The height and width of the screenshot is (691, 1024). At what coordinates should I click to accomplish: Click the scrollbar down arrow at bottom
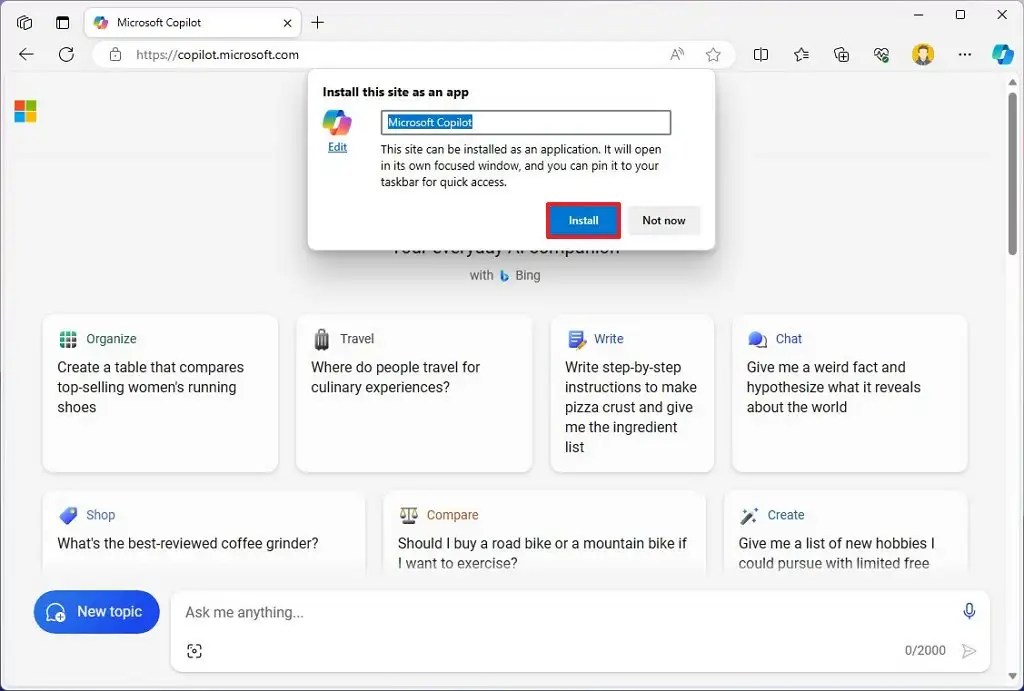point(1012,675)
